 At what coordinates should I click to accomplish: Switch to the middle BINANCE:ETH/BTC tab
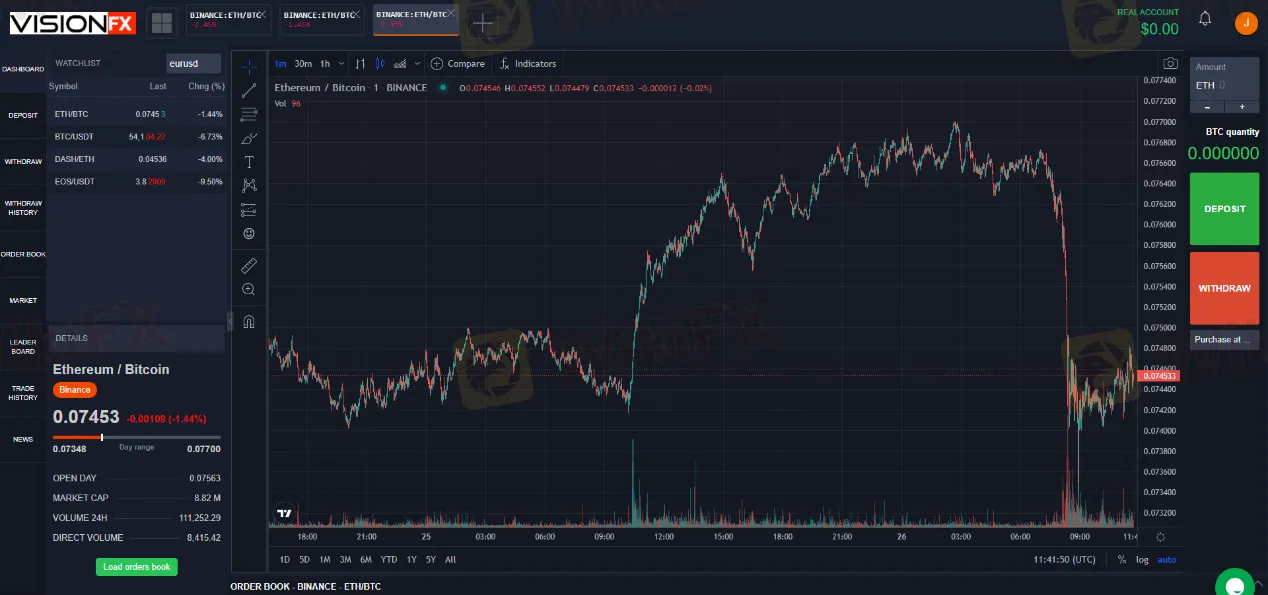[320, 17]
